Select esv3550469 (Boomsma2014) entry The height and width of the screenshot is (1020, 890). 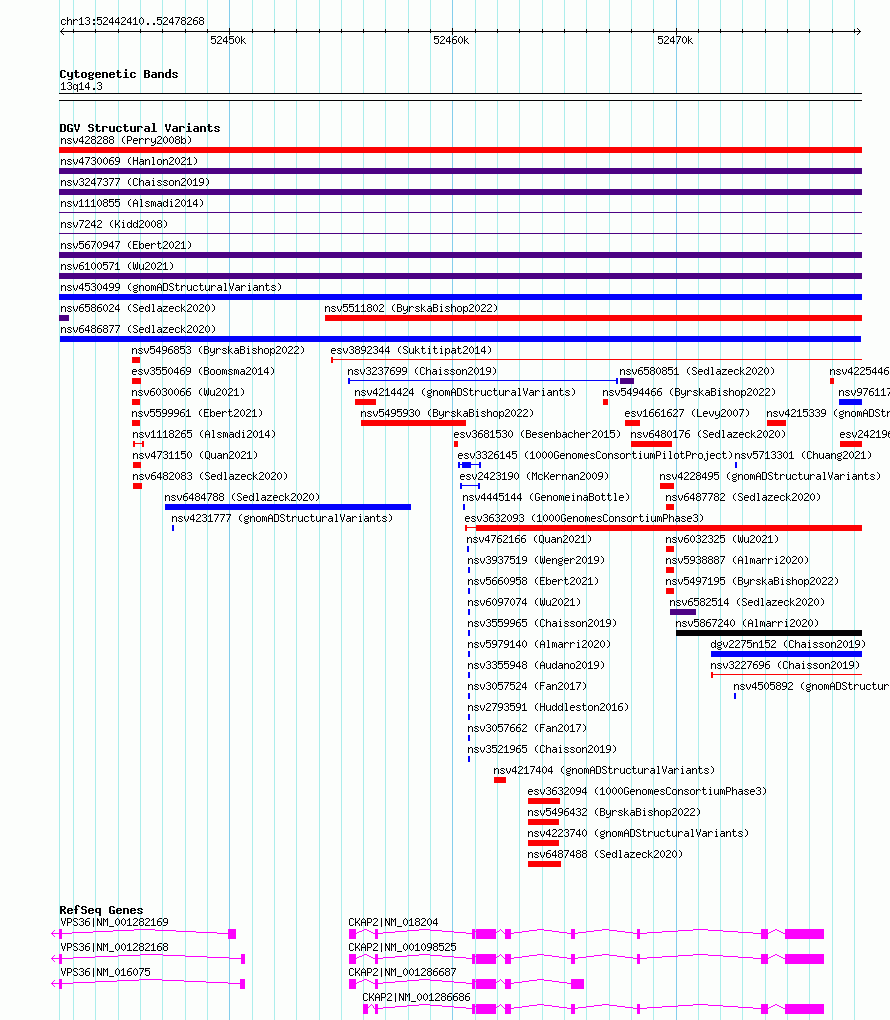[x=203, y=371]
